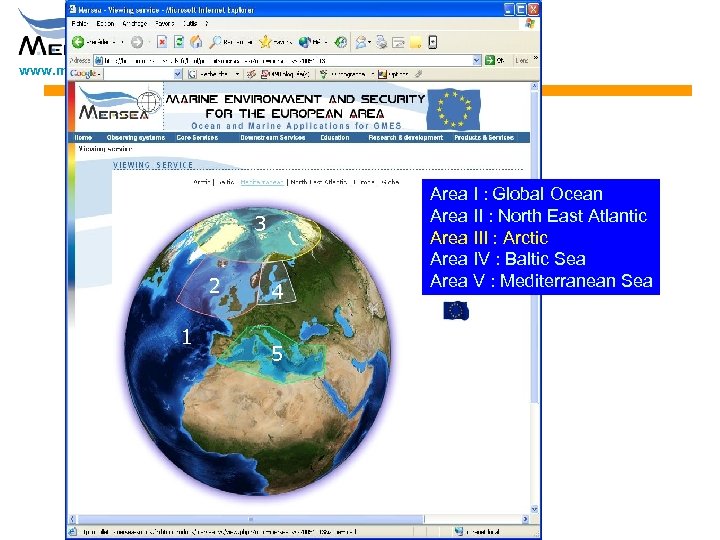Open the Favoris menu
This screenshot has width=720, height=540.
(x=164, y=23)
